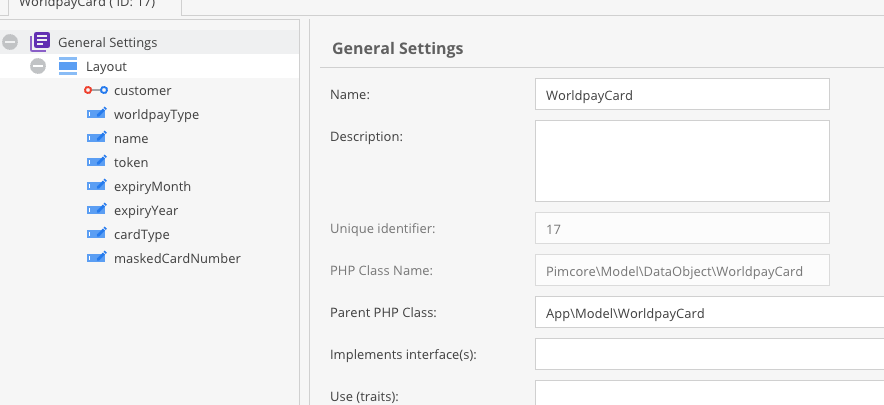Click the Layout panel icon
The image size is (884, 405).
click(x=68, y=66)
